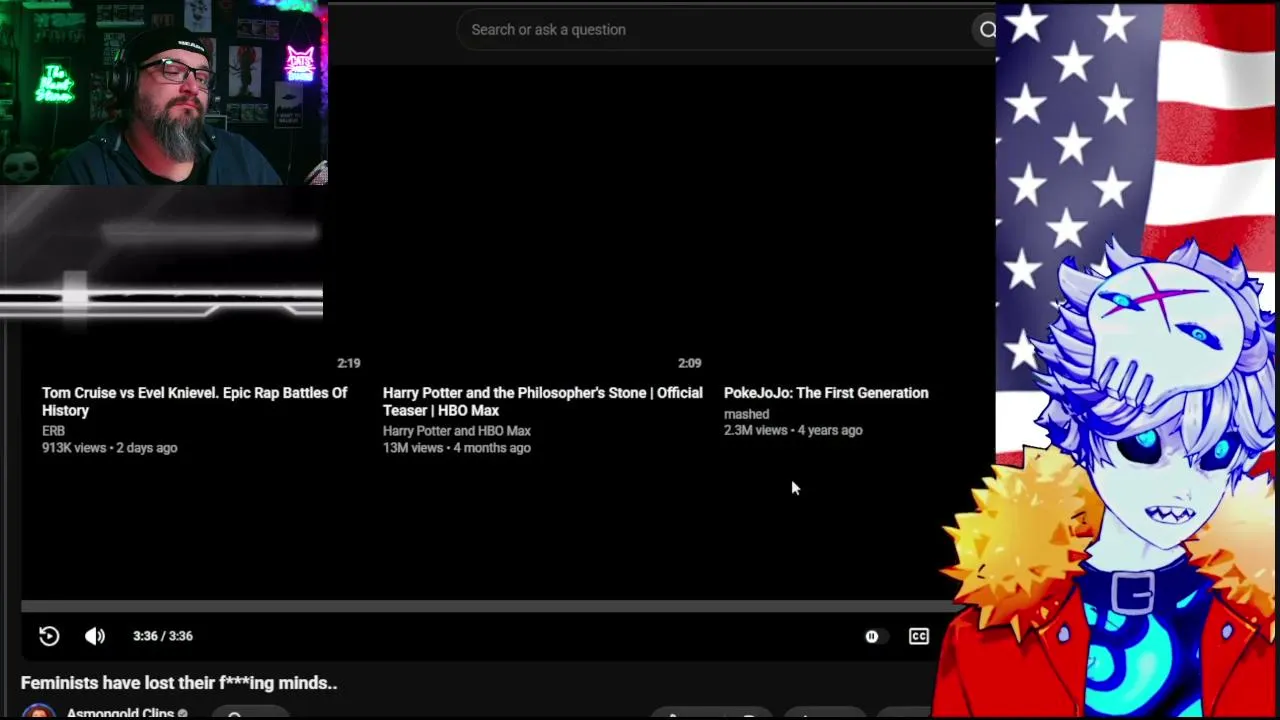
Task: Click the 2:09 duration badge
Action: (x=689, y=363)
